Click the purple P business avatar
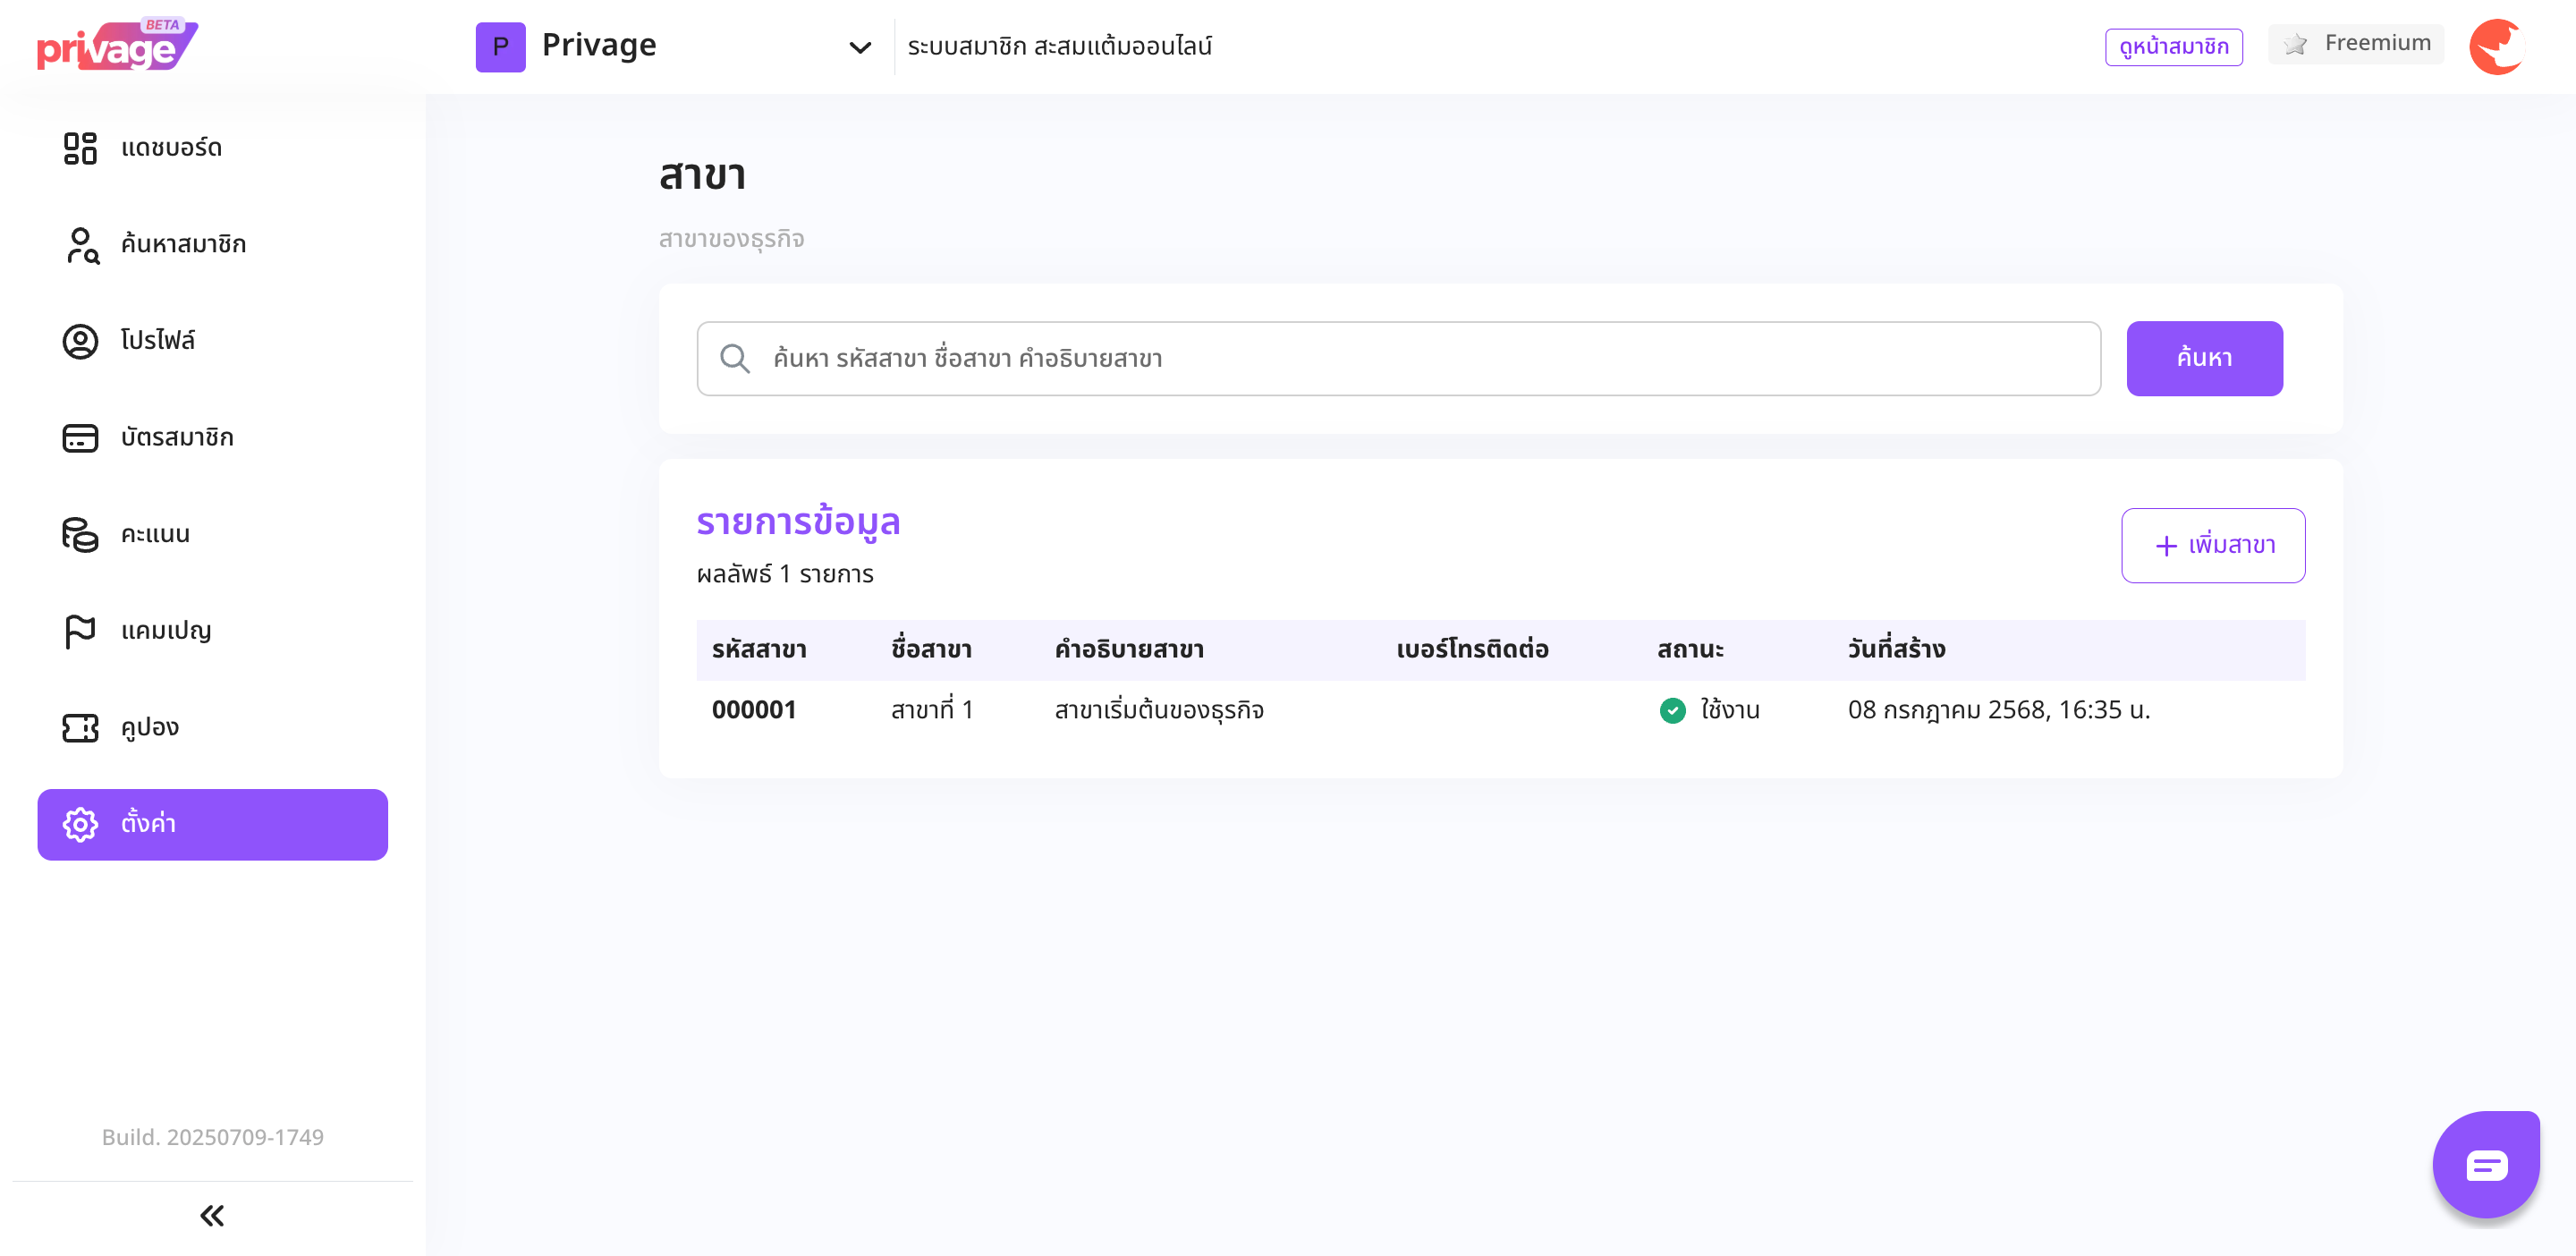Image resolution: width=2576 pixels, height=1256 pixels. 500,47
